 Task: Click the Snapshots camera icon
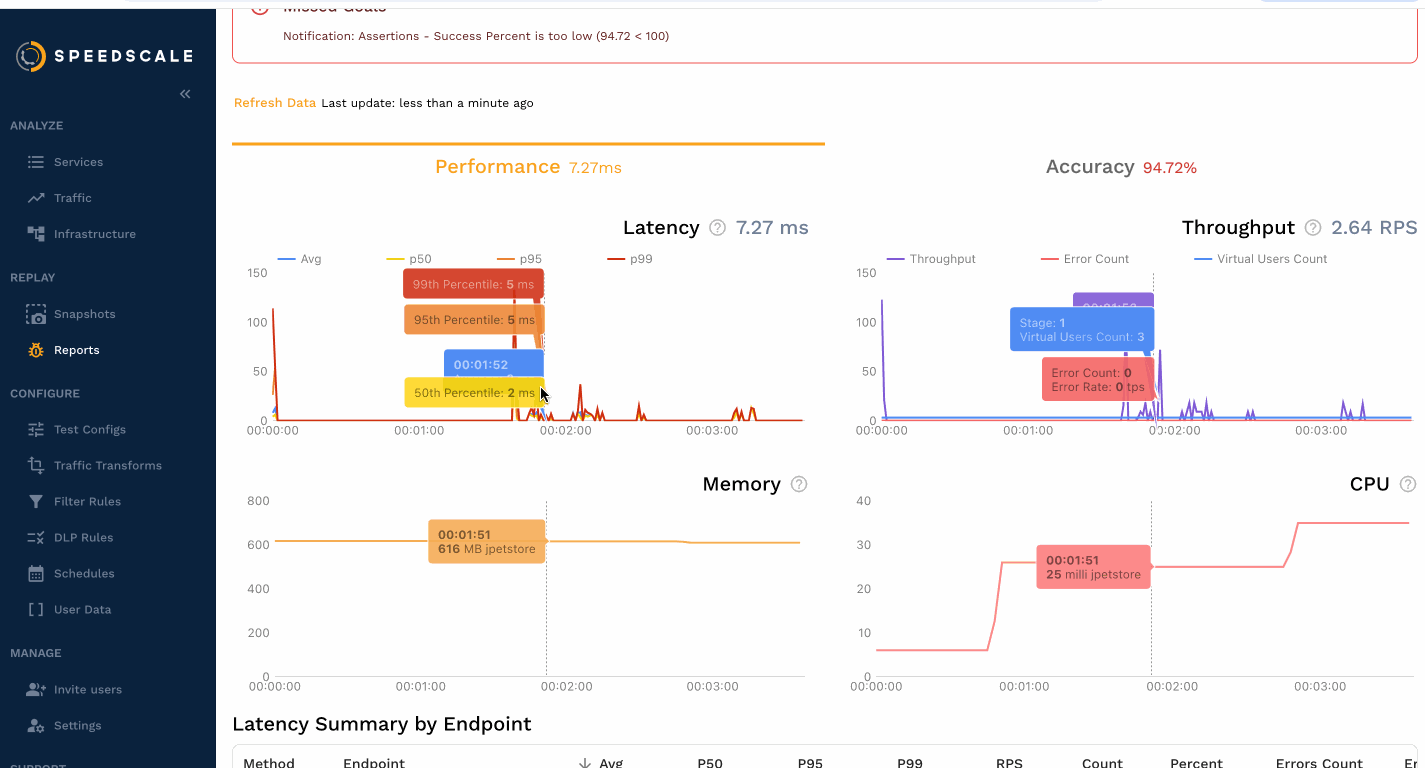tap(36, 314)
